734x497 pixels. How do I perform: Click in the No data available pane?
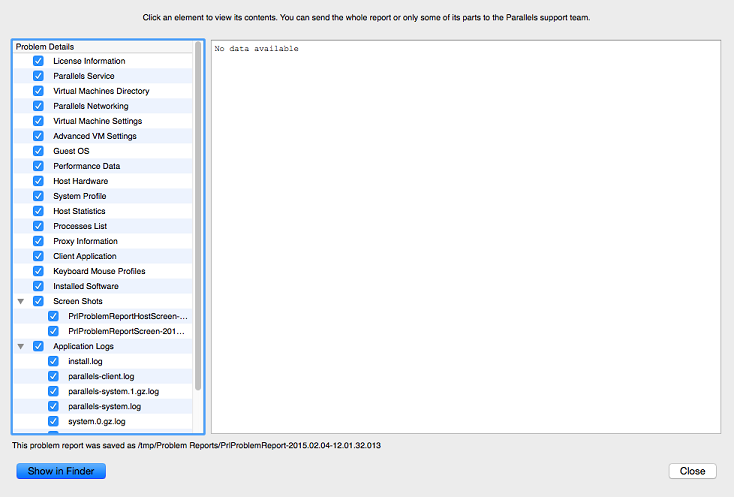coord(466,237)
